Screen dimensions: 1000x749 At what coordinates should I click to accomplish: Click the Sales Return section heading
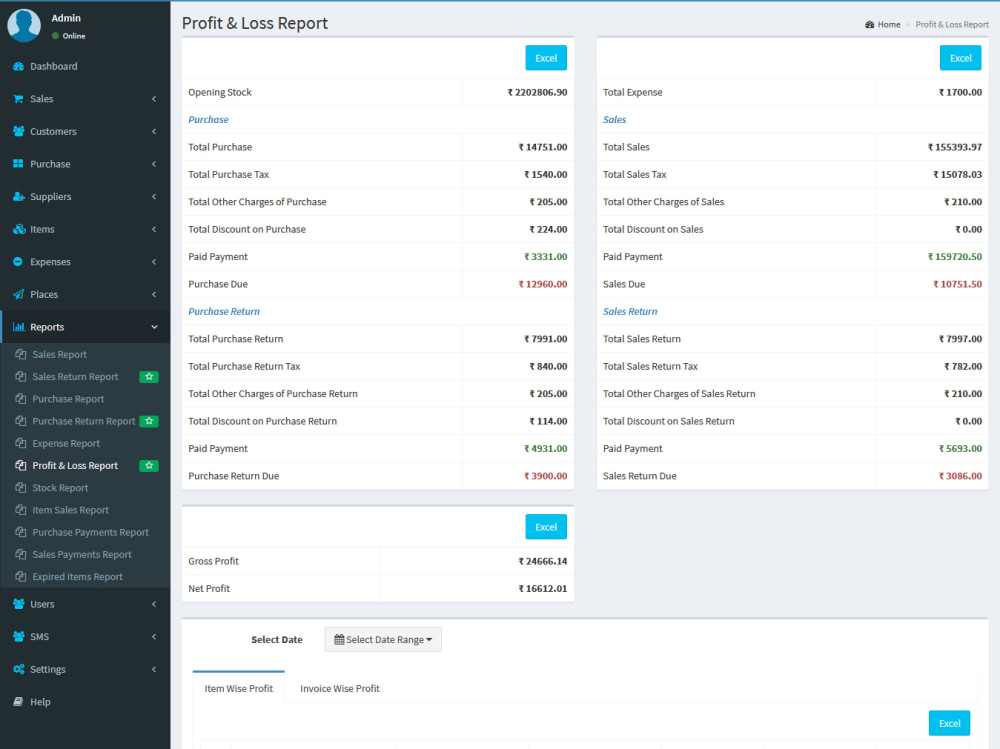click(x=630, y=312)
